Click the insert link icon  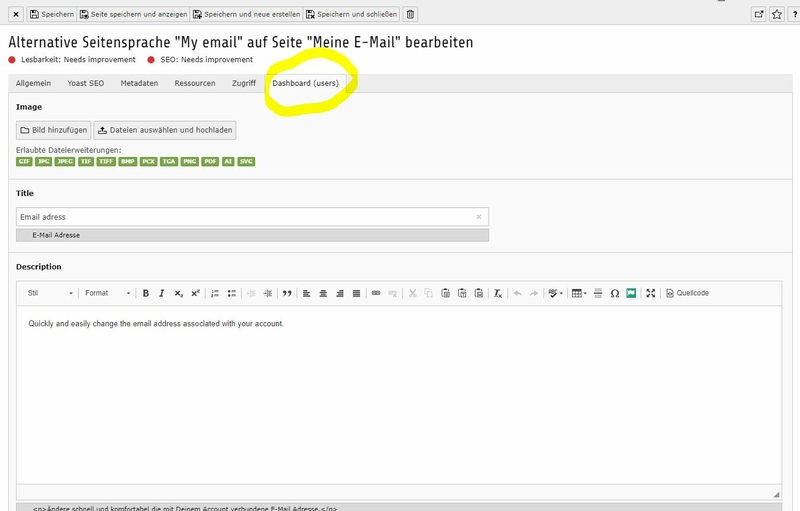pyautogui.click(x=376, y=293)
